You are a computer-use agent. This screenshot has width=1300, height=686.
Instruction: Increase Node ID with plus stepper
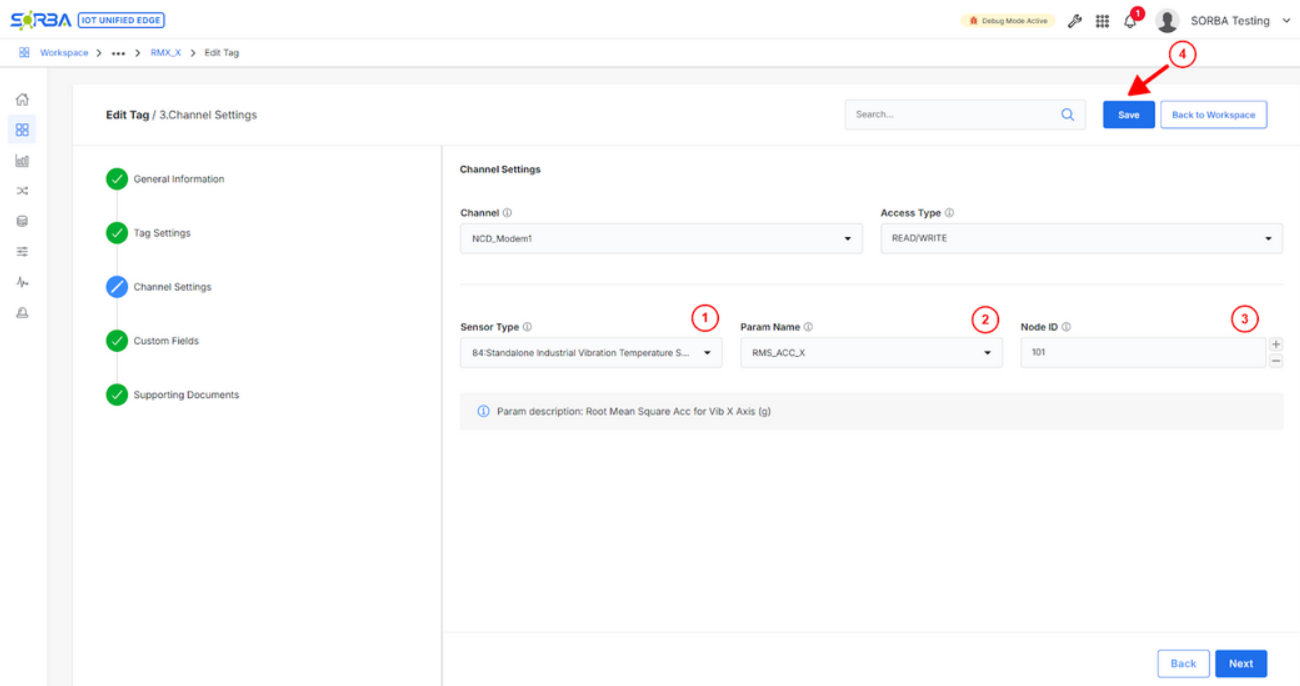point(1276,344)
